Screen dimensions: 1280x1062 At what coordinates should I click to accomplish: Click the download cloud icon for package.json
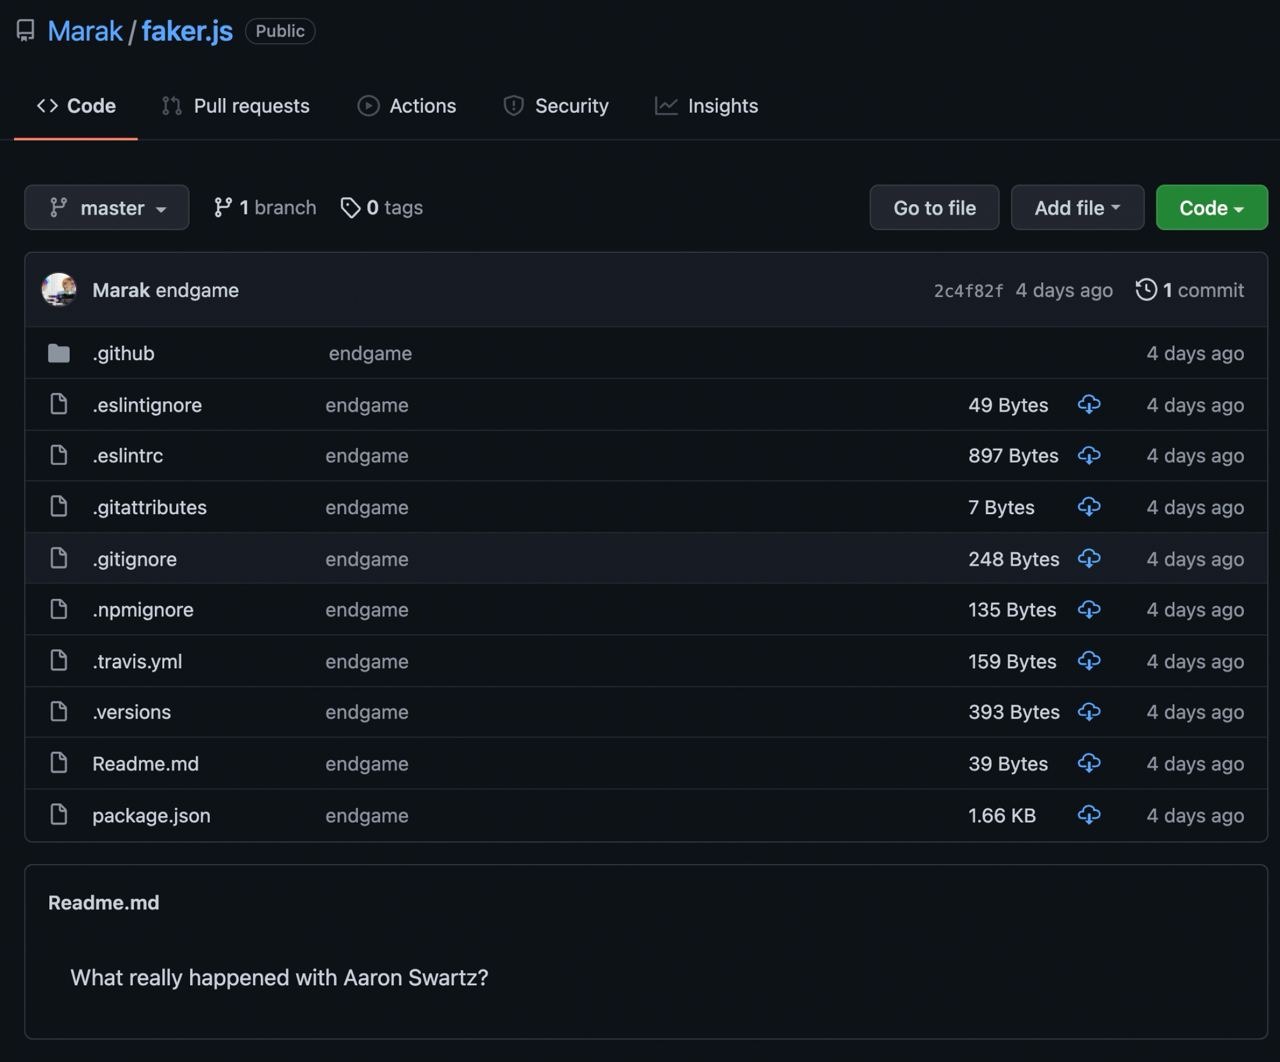coord(1089,815)
